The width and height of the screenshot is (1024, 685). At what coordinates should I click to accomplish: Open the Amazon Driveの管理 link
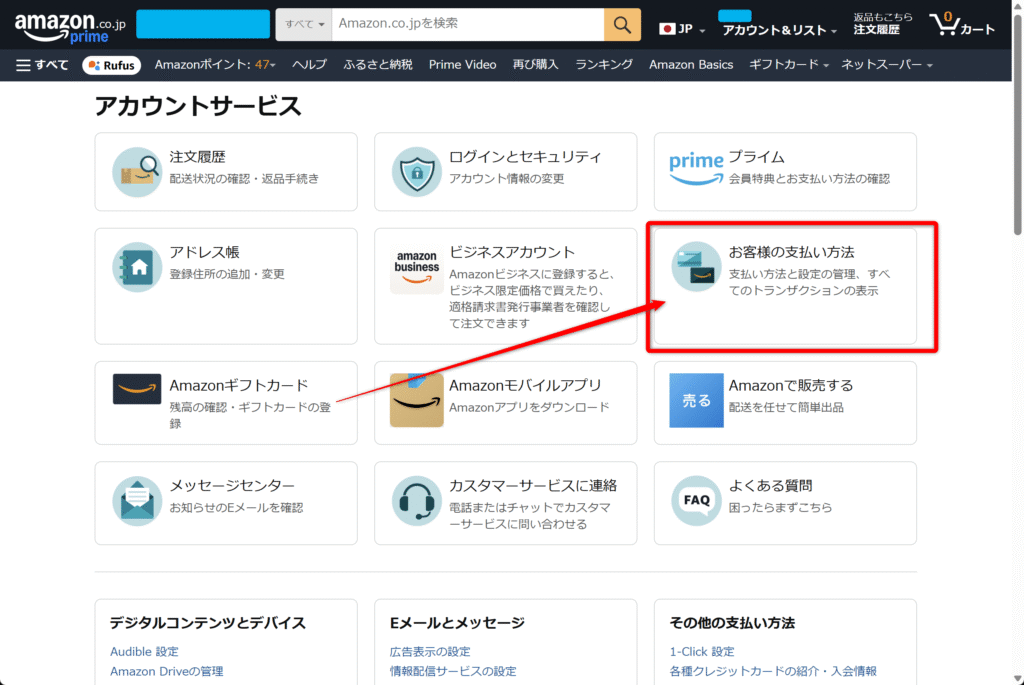point(167,671)
